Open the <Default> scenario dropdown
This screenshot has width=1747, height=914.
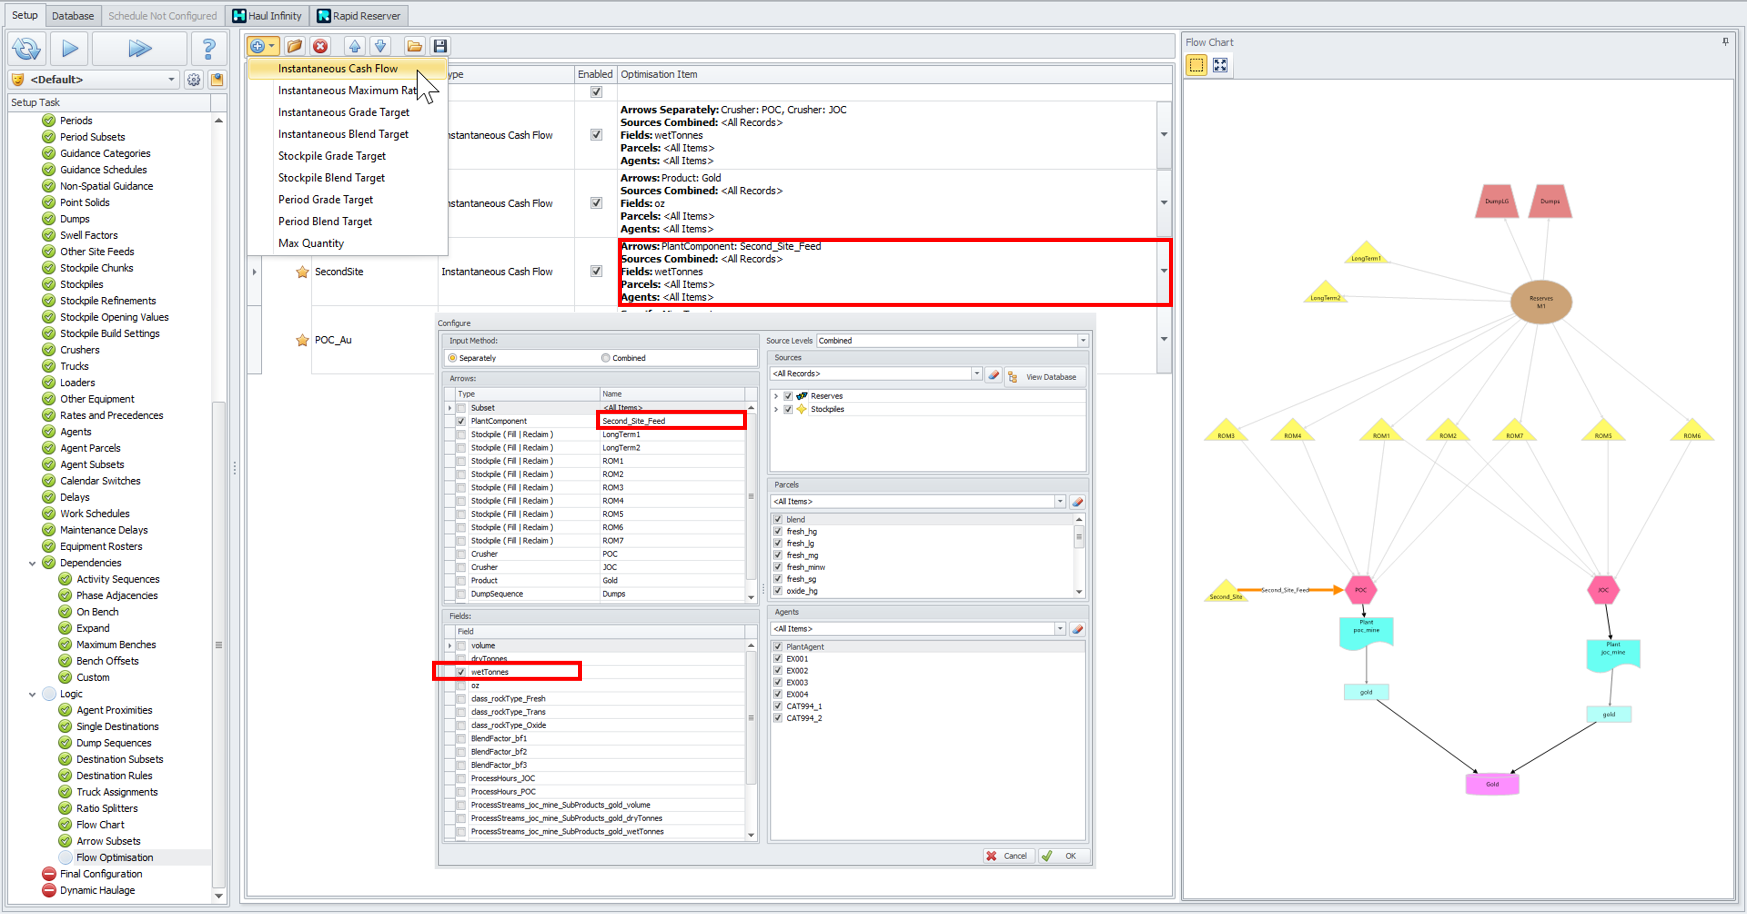click(171, 80)
